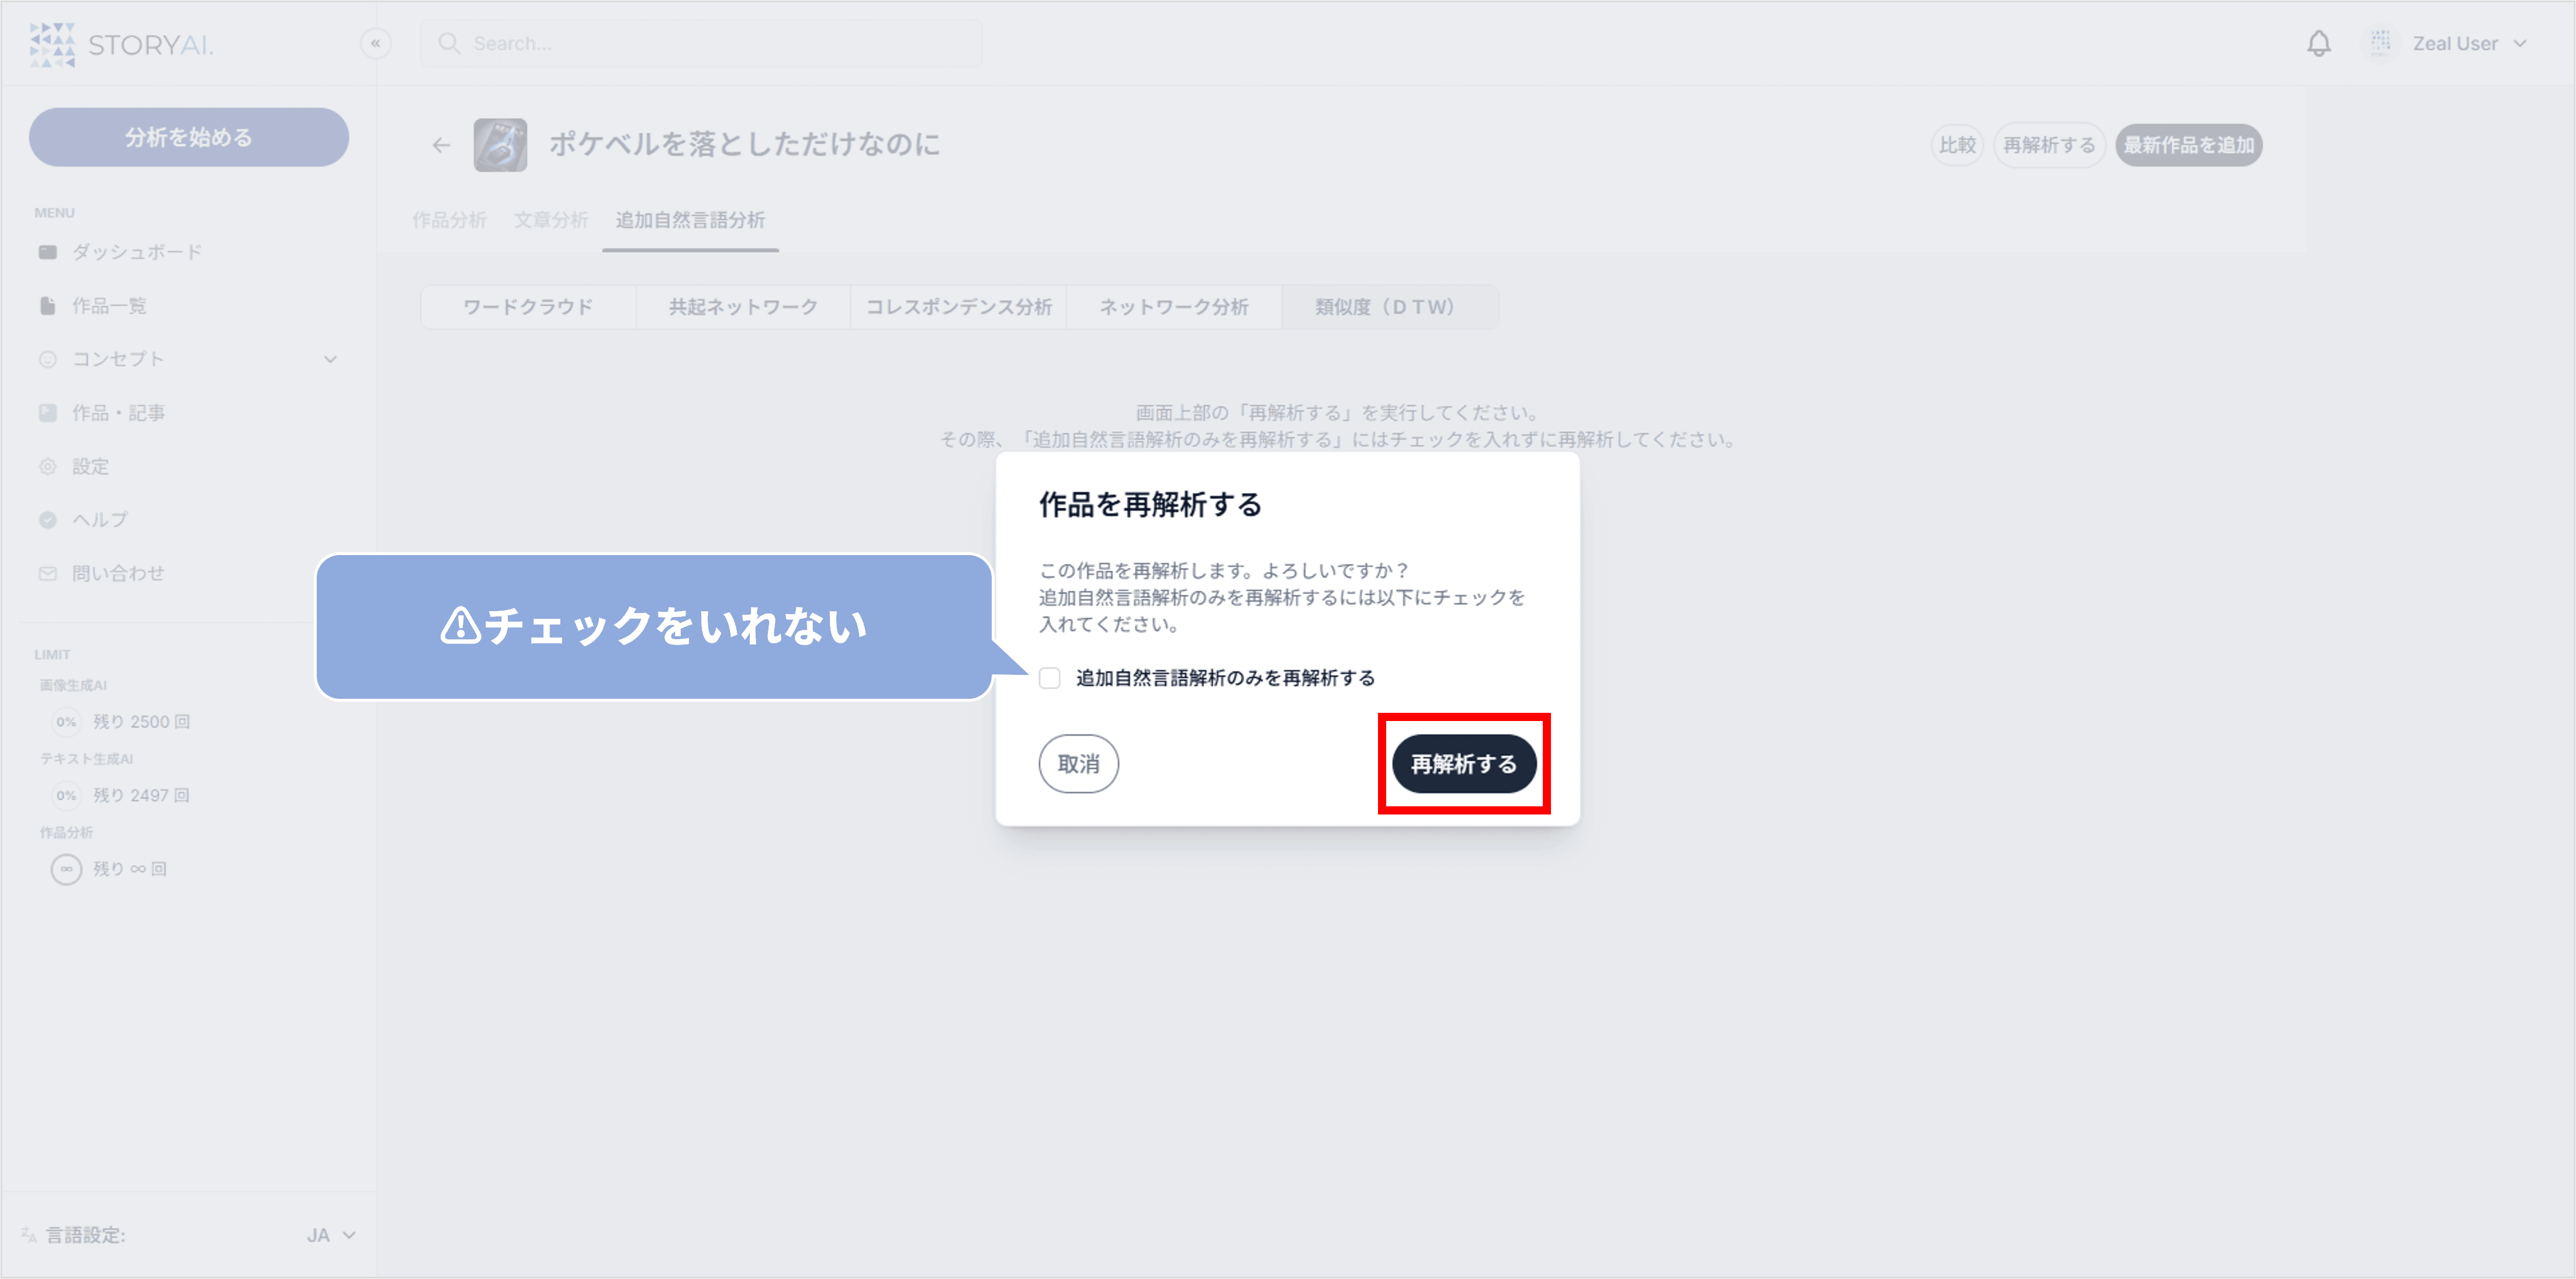The width and height of the screenshot is (2576, 1279).
Task: Open the Zeal User account dropdown
Action: click(2469, 44)
